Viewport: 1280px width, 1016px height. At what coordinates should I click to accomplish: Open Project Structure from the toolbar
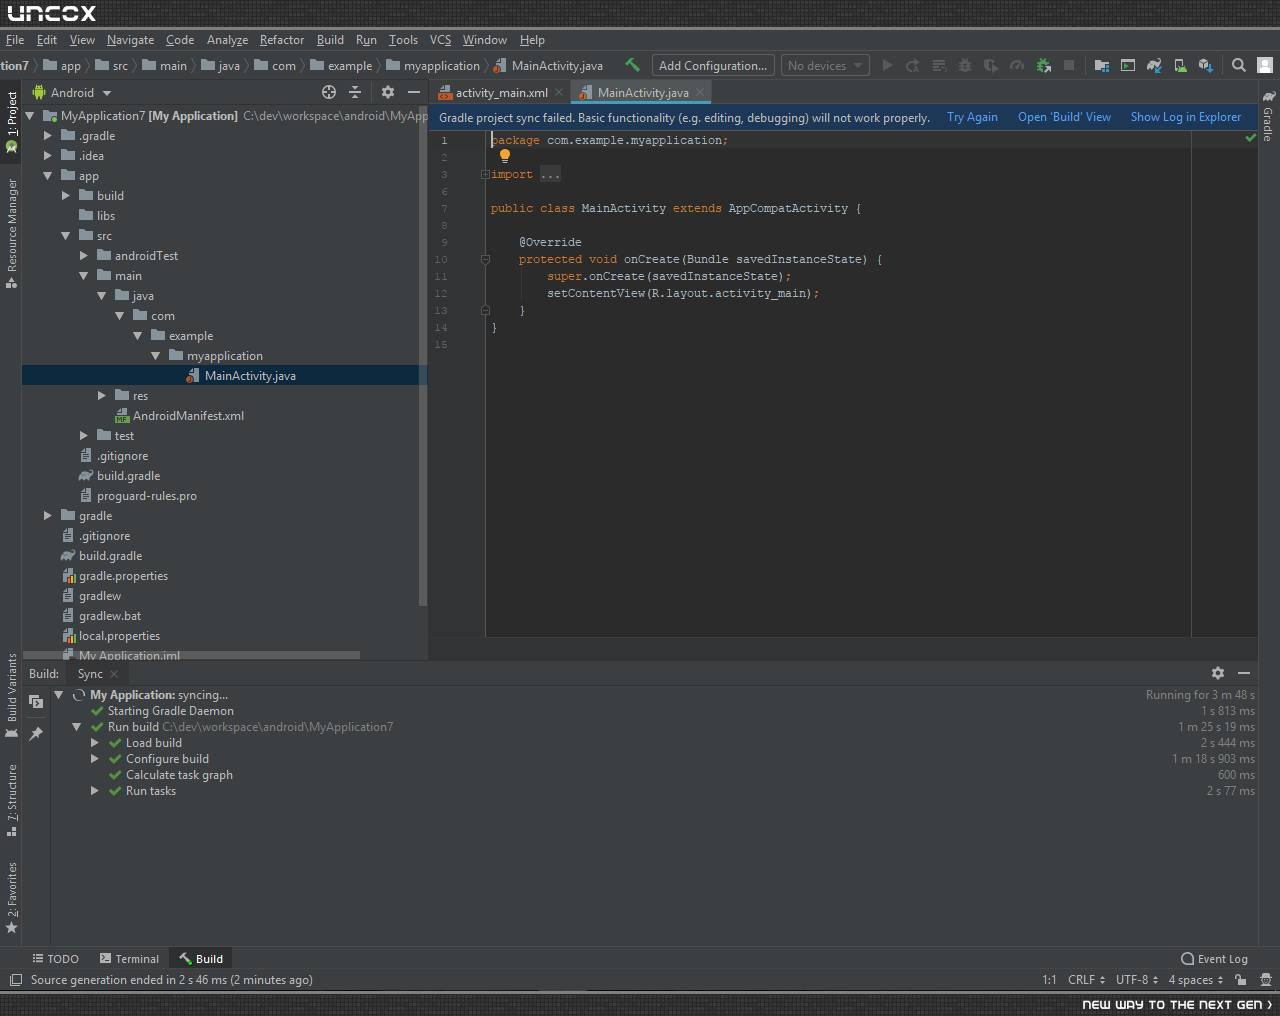pos(1101,65)
